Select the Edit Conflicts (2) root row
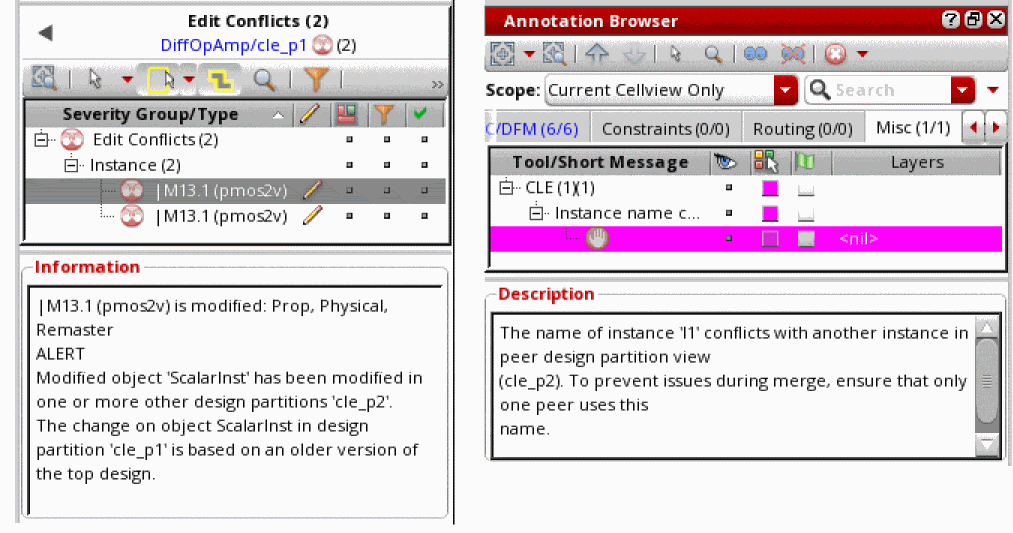1013x533 pixels. [x=235, y=139]
